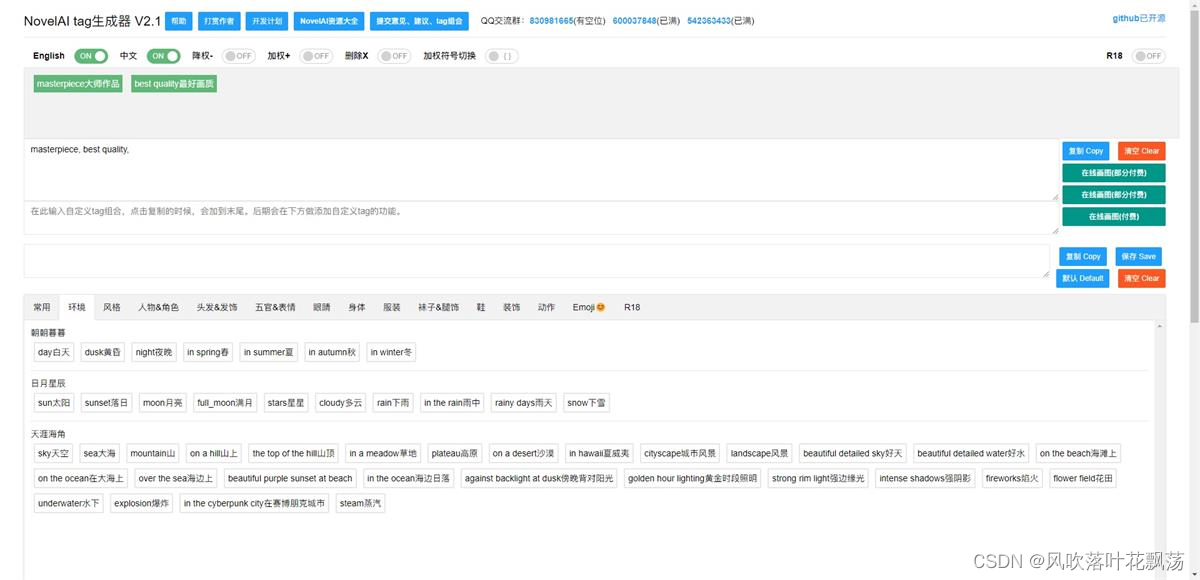Viewport: 1200px width, 580px height.
Task: Add the sunset落日 tag
Action: tap(107, 403)
